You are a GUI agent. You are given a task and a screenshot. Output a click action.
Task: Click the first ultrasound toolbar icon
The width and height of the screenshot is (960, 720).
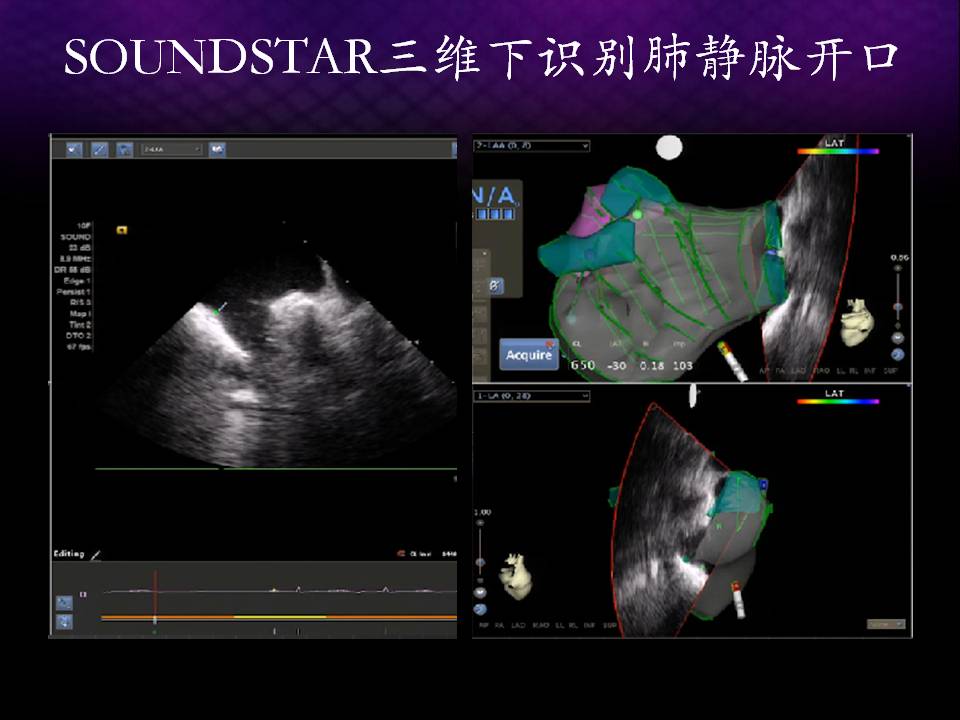click(x=75, y=149)
